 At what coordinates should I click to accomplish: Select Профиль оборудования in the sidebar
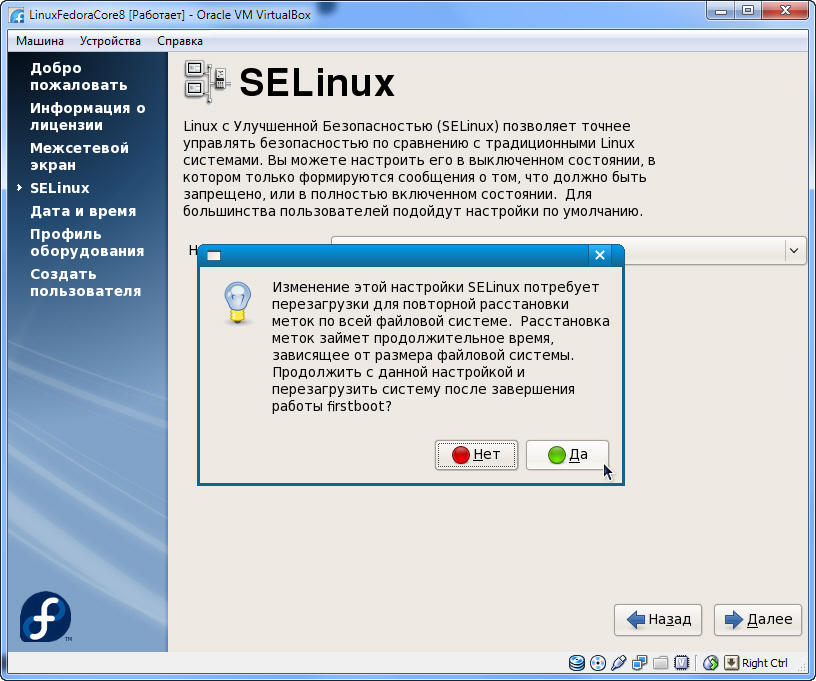coord(87,242)
